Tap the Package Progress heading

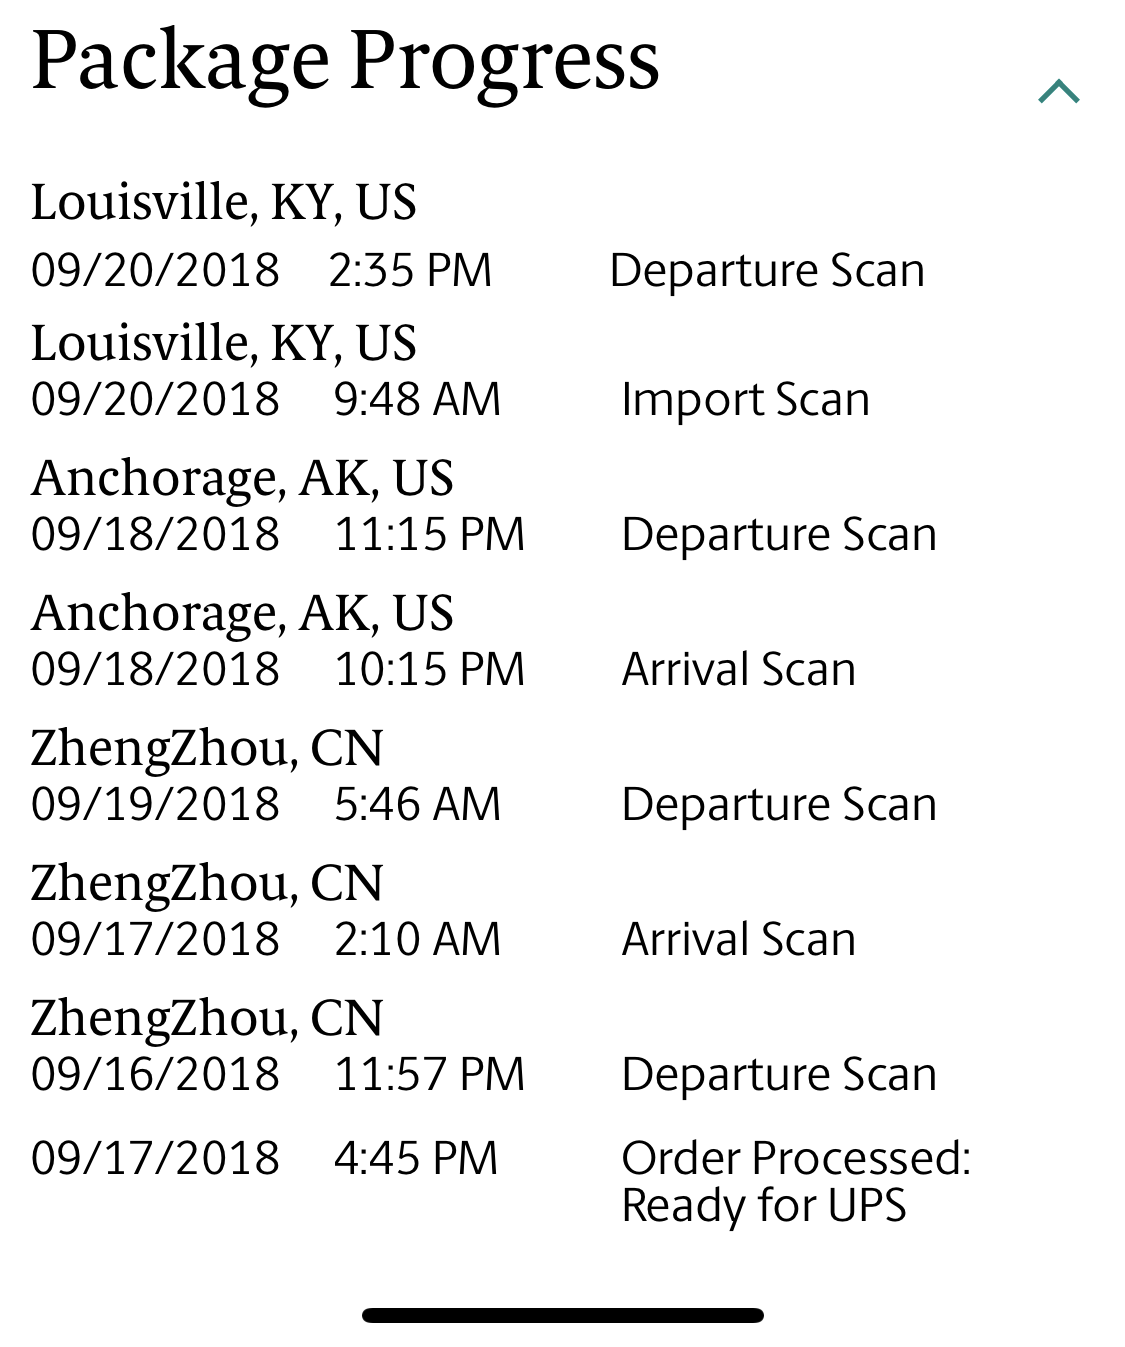[x=345, y=62]
